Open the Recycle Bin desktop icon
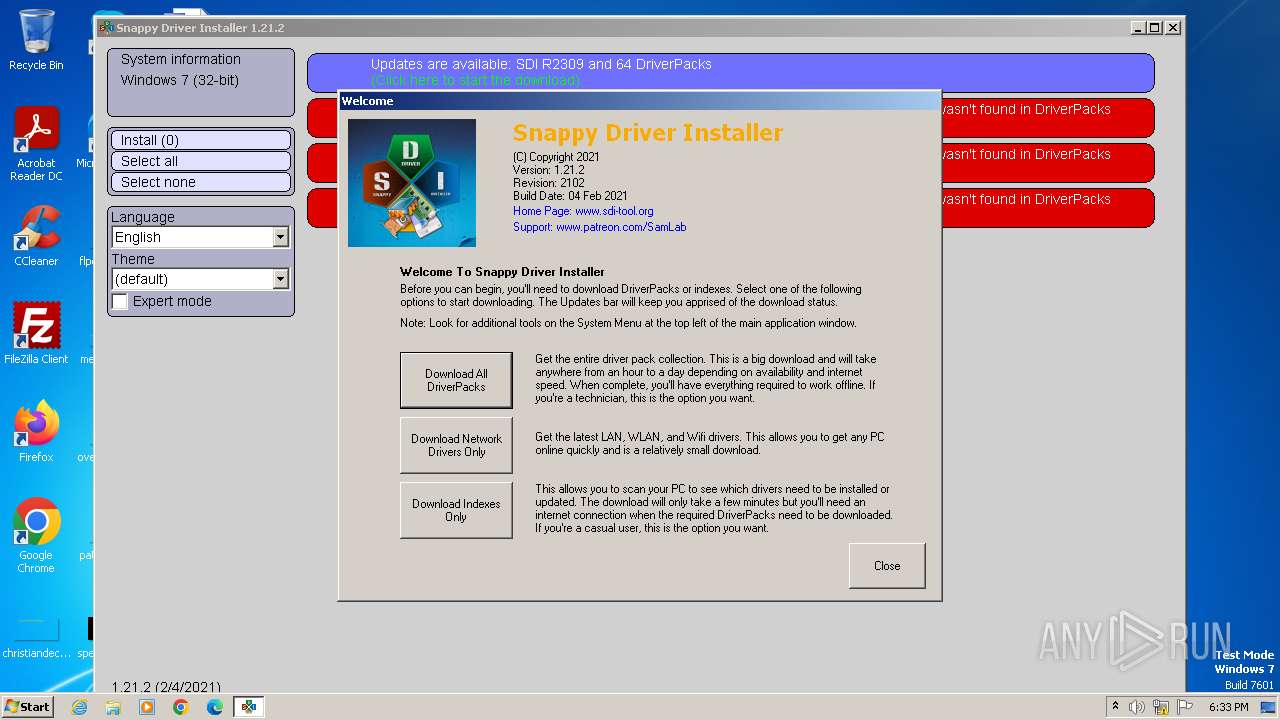The width and height of the screenshot is (1280, 720). pos(36,40)
